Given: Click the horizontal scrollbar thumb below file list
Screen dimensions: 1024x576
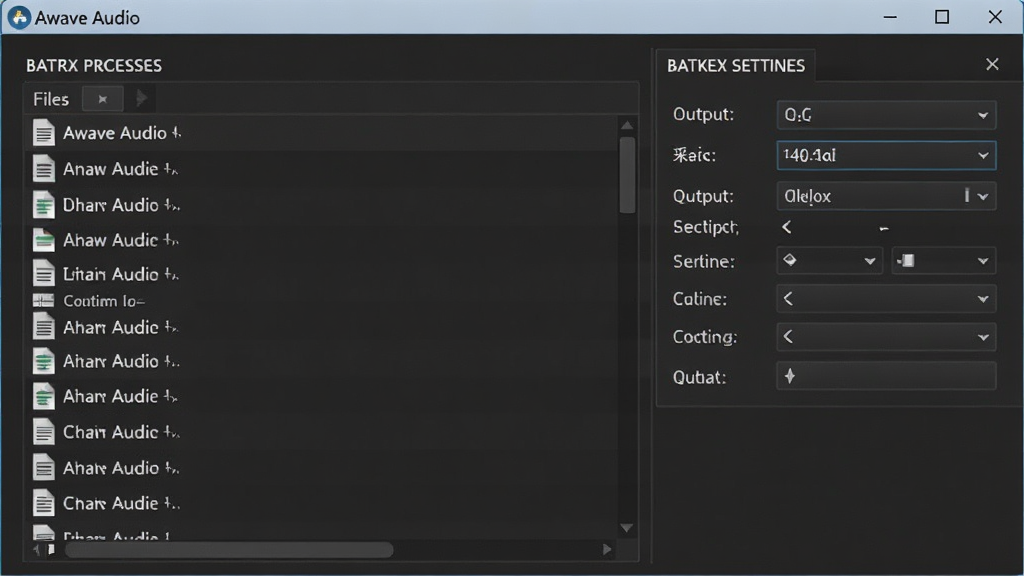Looking at the screenshot, I should [229, 551].
